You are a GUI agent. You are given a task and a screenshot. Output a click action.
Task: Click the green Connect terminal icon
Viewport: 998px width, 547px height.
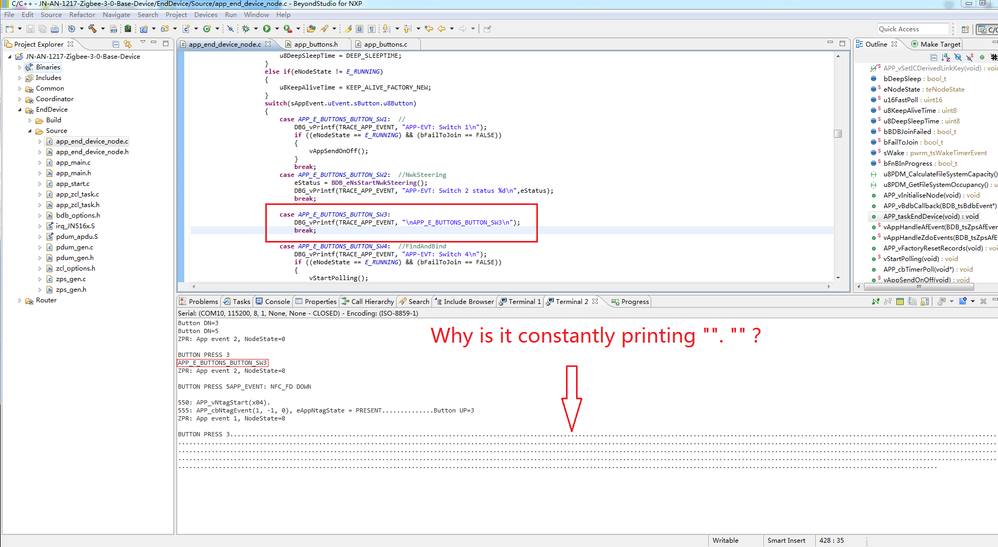pos(876,301)
